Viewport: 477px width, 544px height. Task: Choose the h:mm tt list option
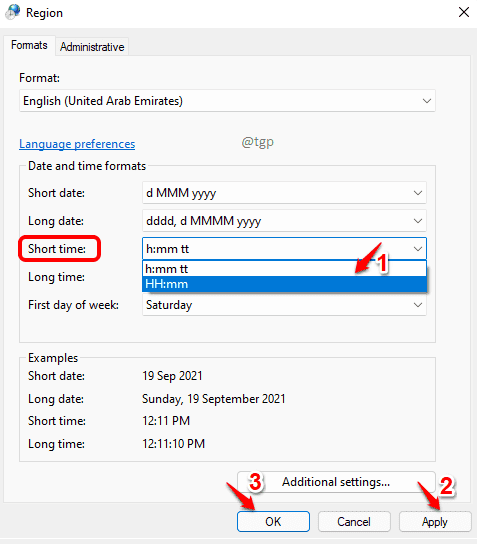pyautogui.click(x=284, y=269)
